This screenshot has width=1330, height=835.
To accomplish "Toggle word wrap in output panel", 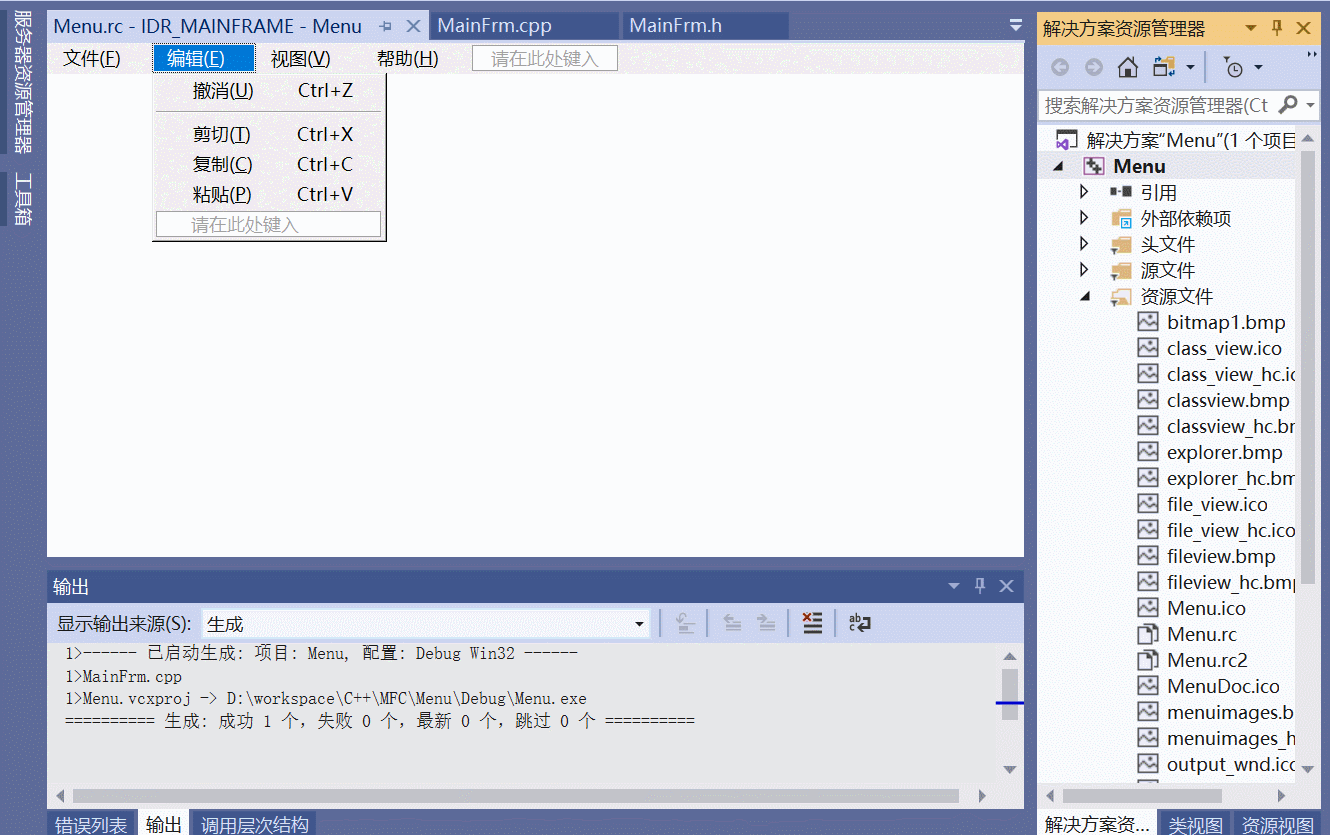I will [x=860, y=623].
